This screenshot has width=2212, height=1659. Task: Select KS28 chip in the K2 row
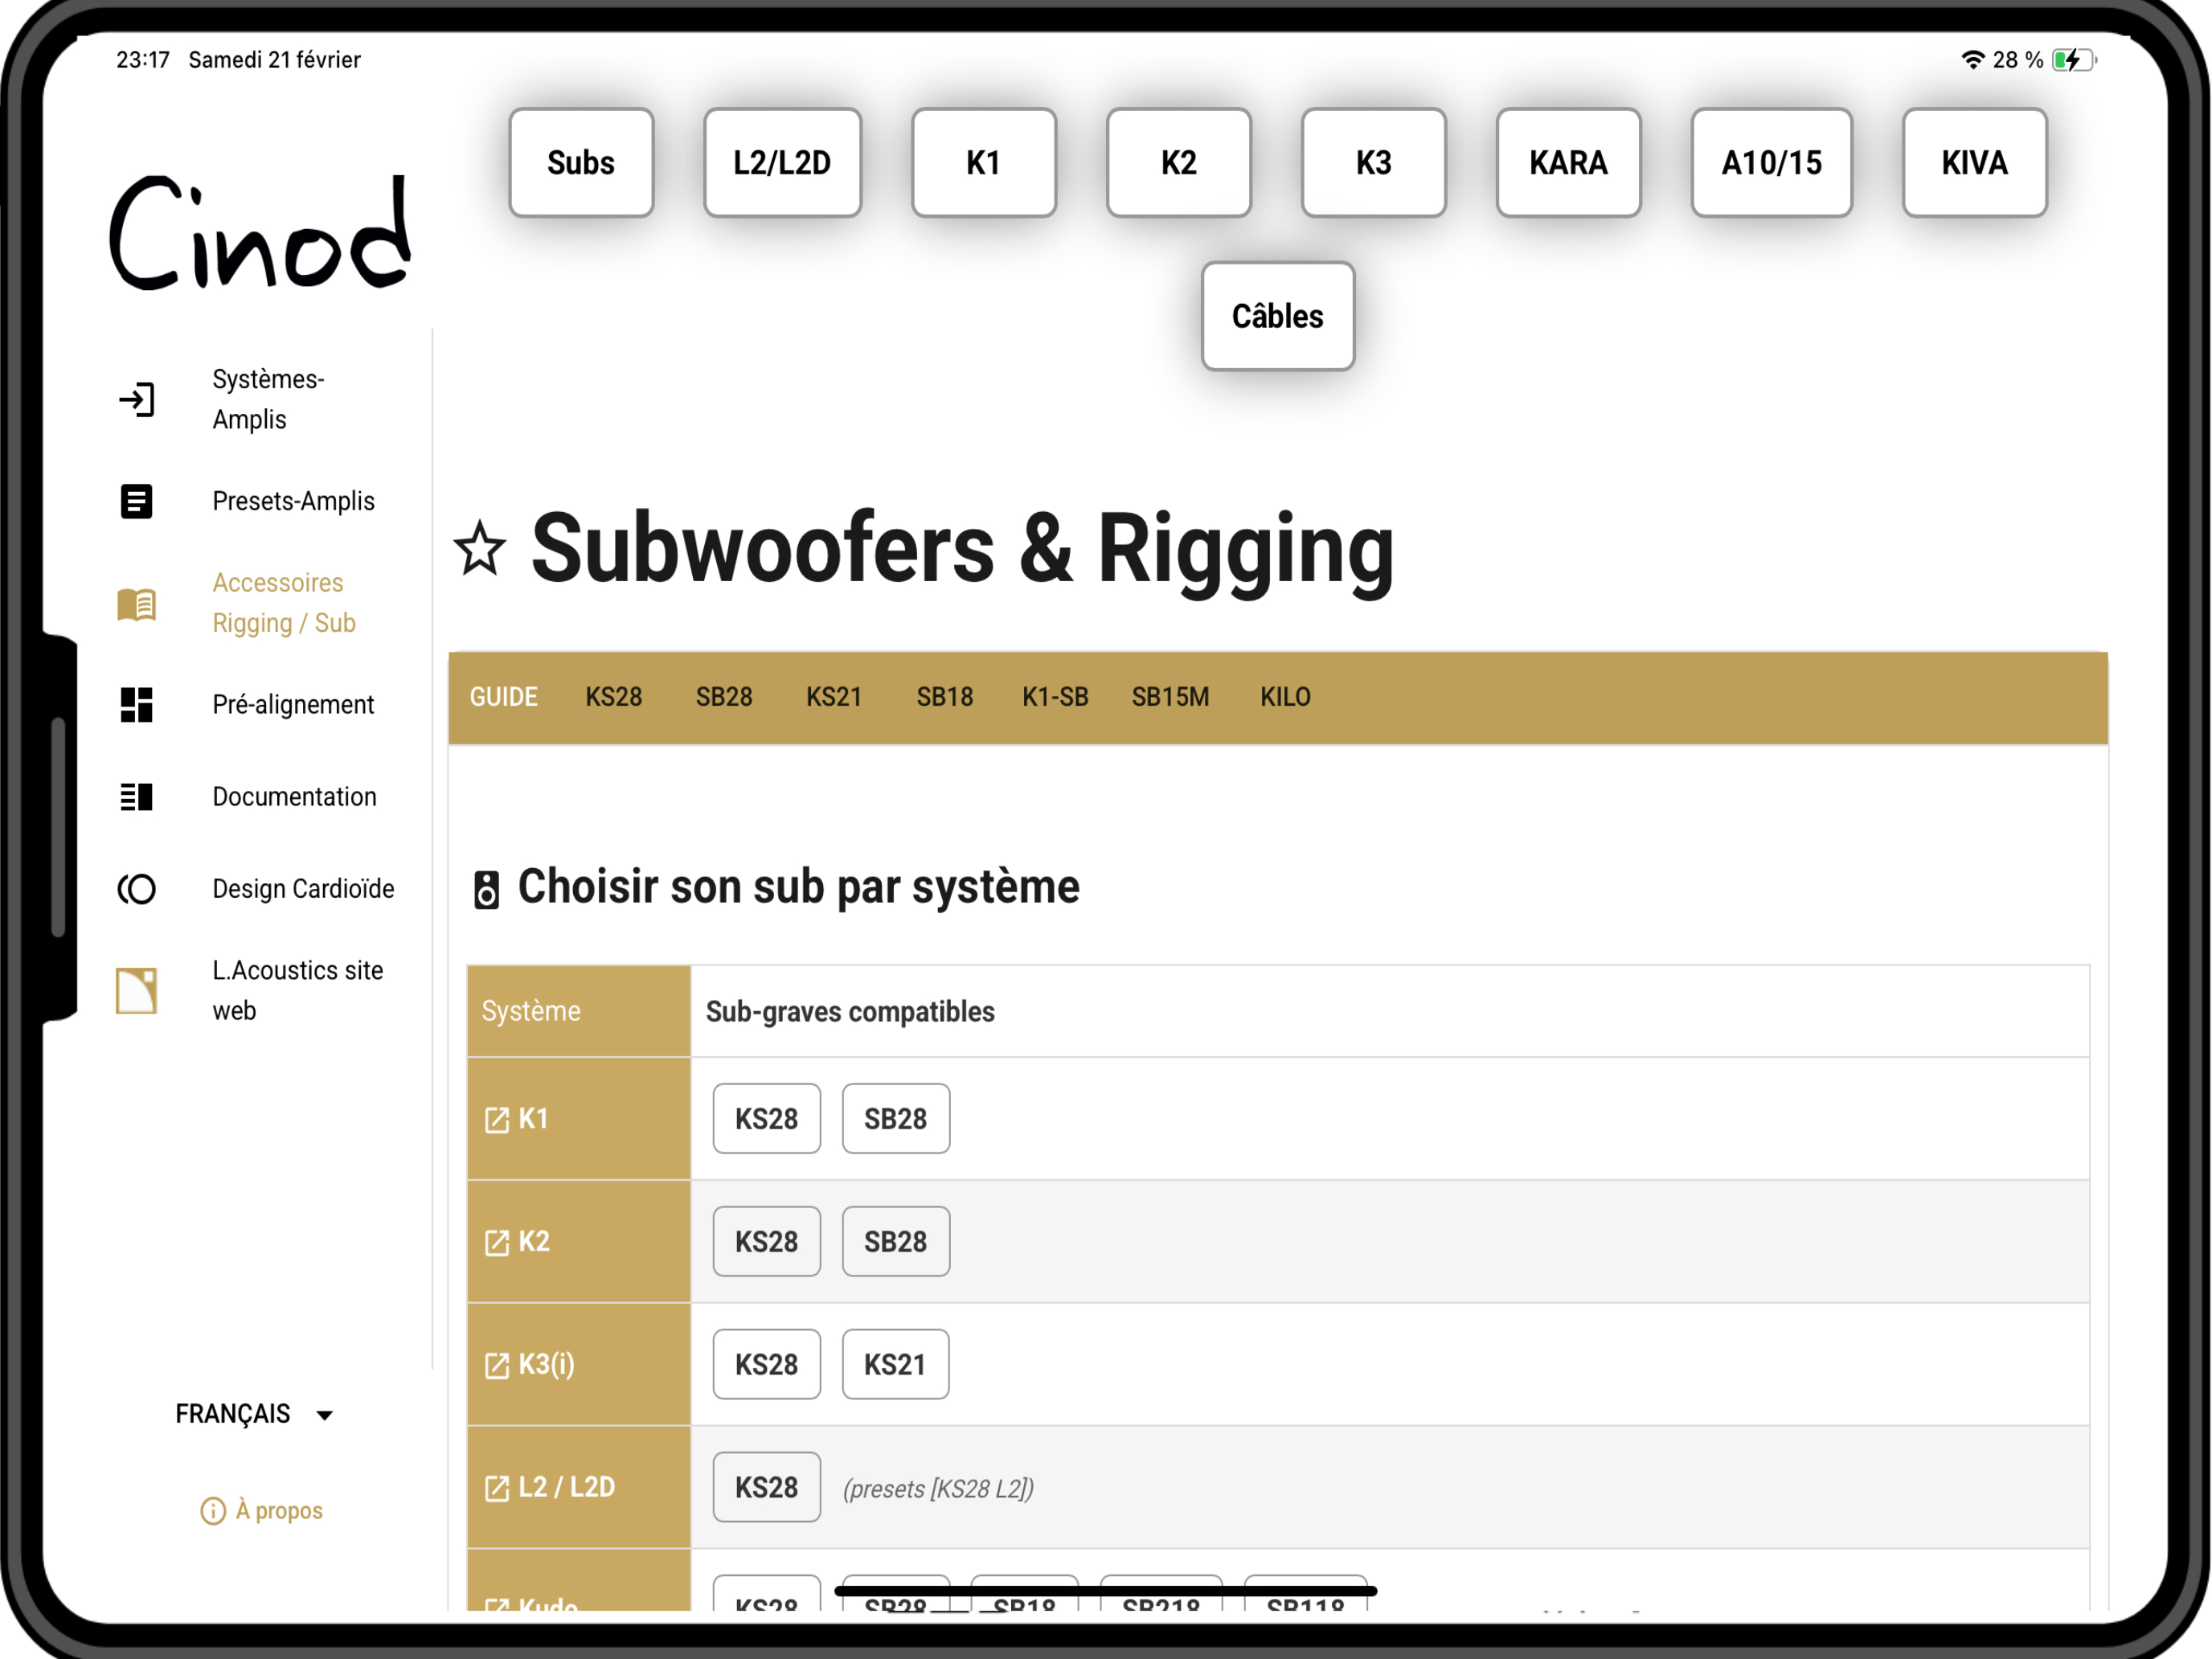tap(767, 1242)
